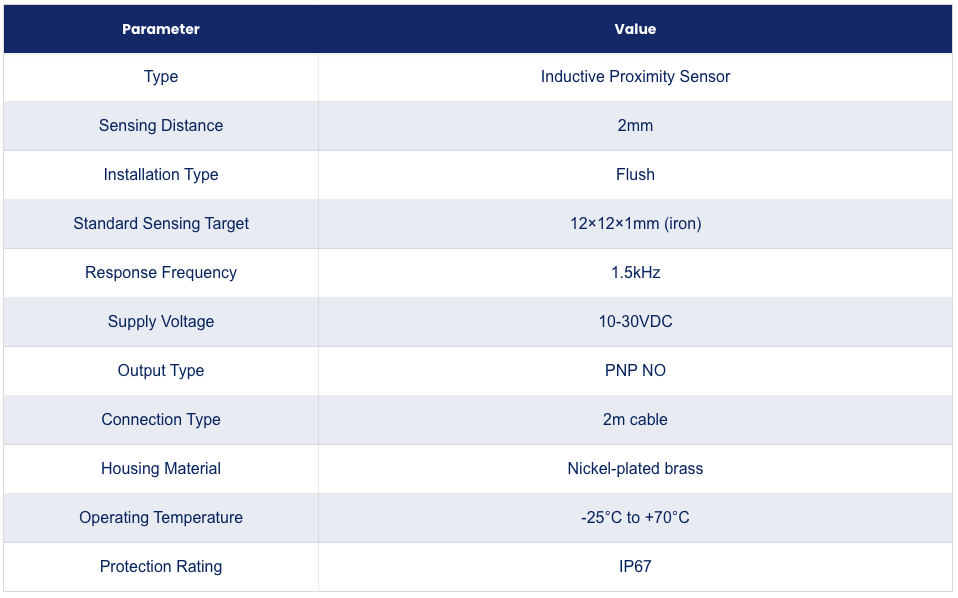Viewport: 958px width, 598px height.
Task: Click the Parameter column header
Action: pos(161,29)
